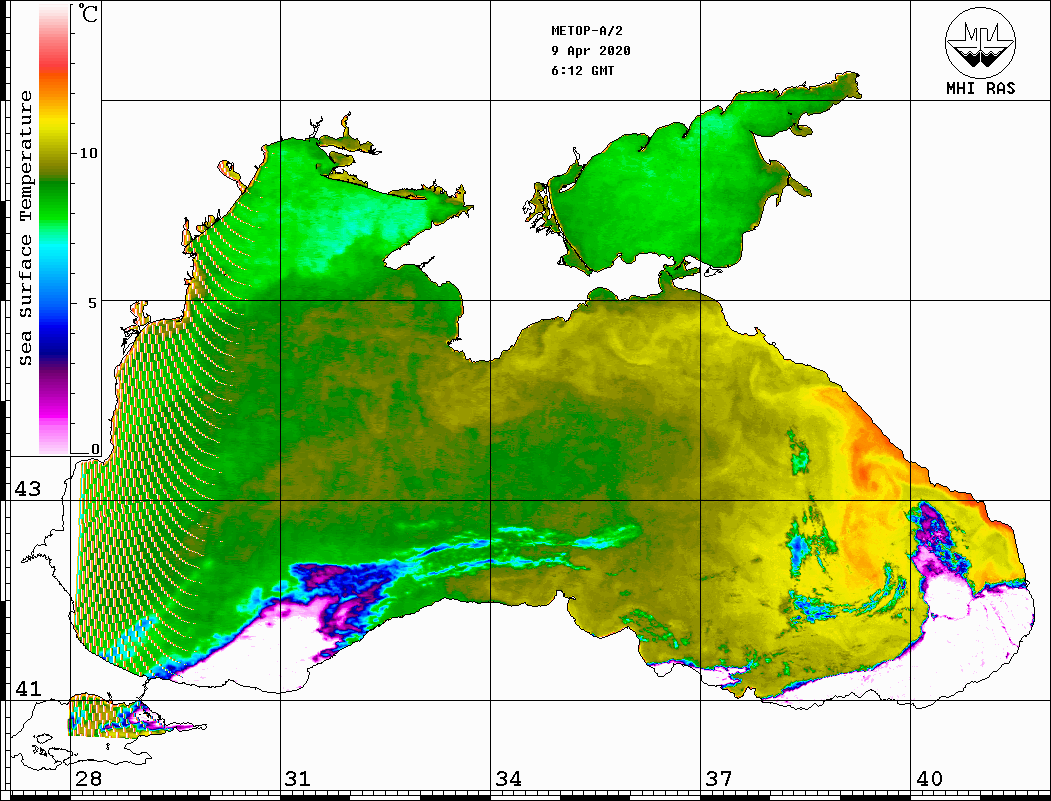The image size is (1051, 801).
Task: Select the '6:12 GMT' time text
Action: point(582,70)
